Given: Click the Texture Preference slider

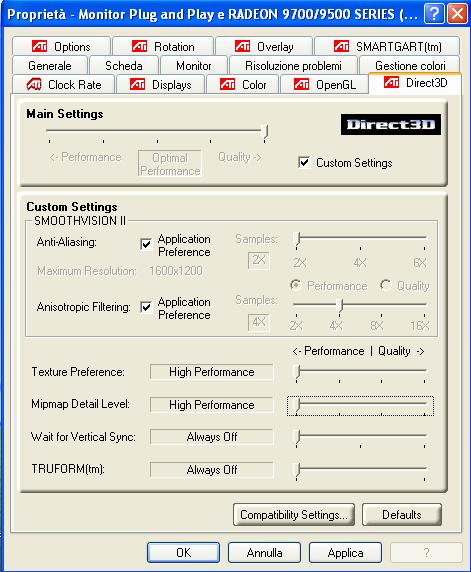Looking at the screenshot, I should pos(361,373).
